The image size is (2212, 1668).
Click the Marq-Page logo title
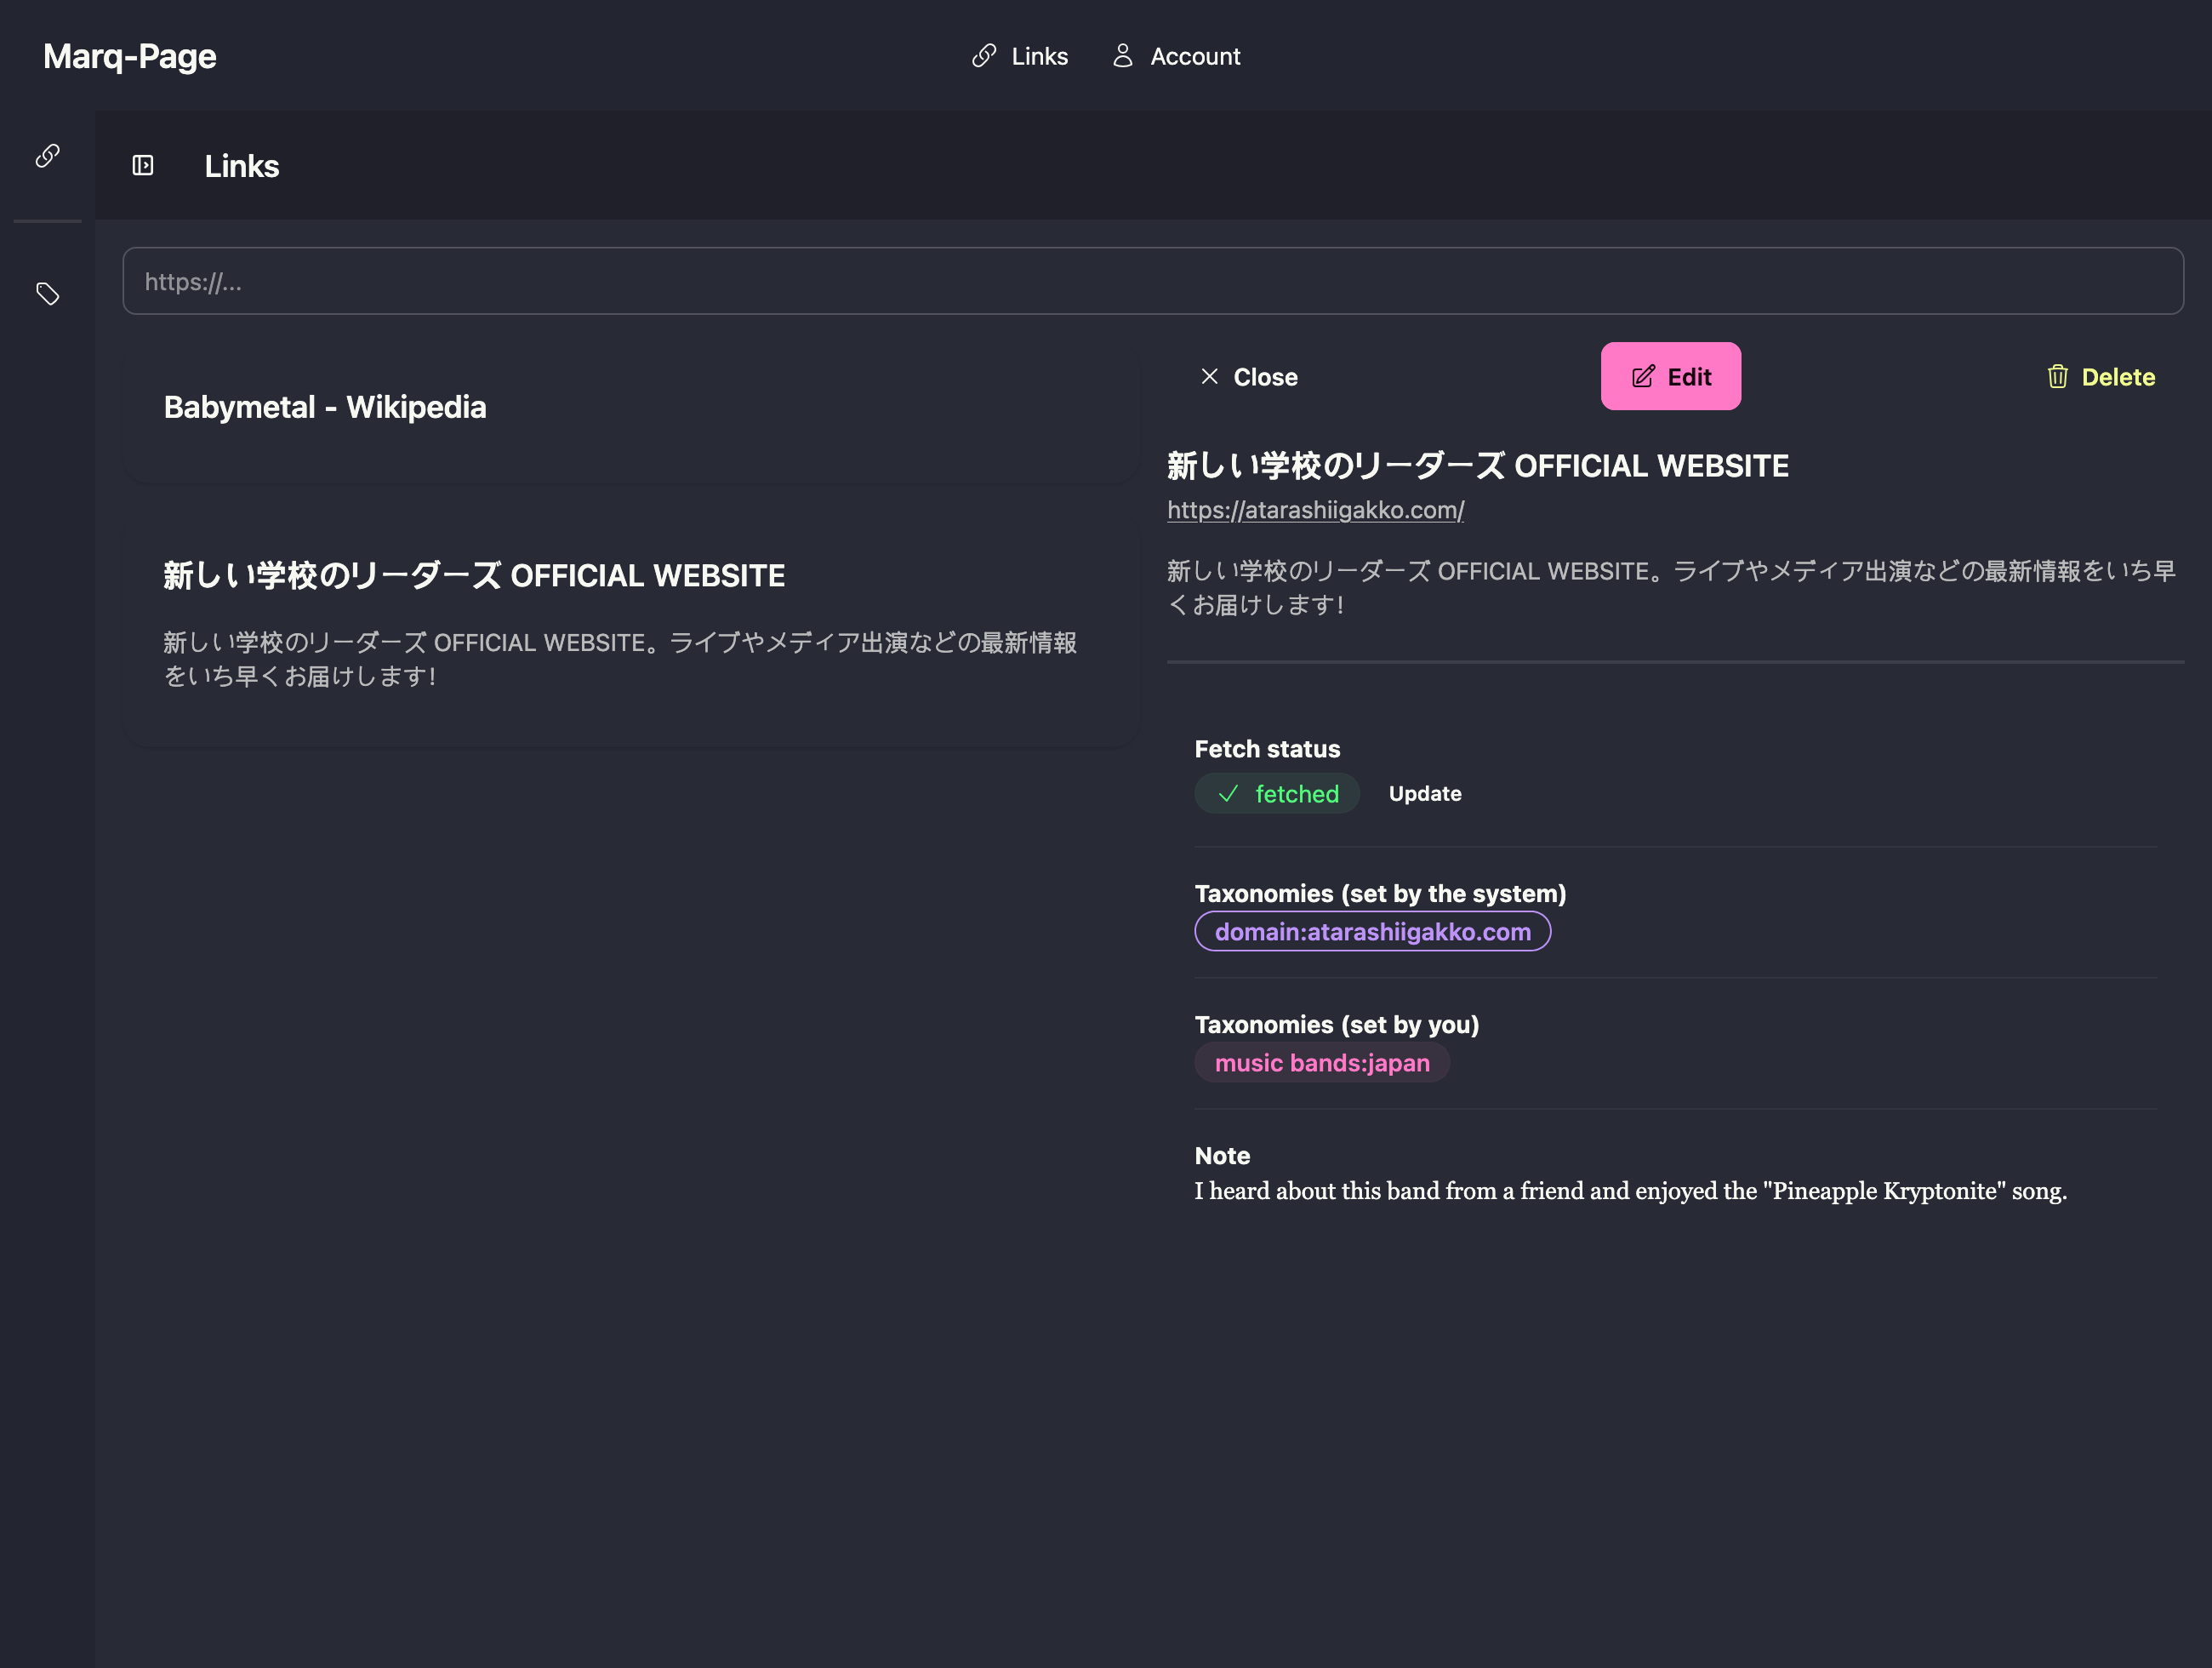pyautogui.click(x=130, y=56)
